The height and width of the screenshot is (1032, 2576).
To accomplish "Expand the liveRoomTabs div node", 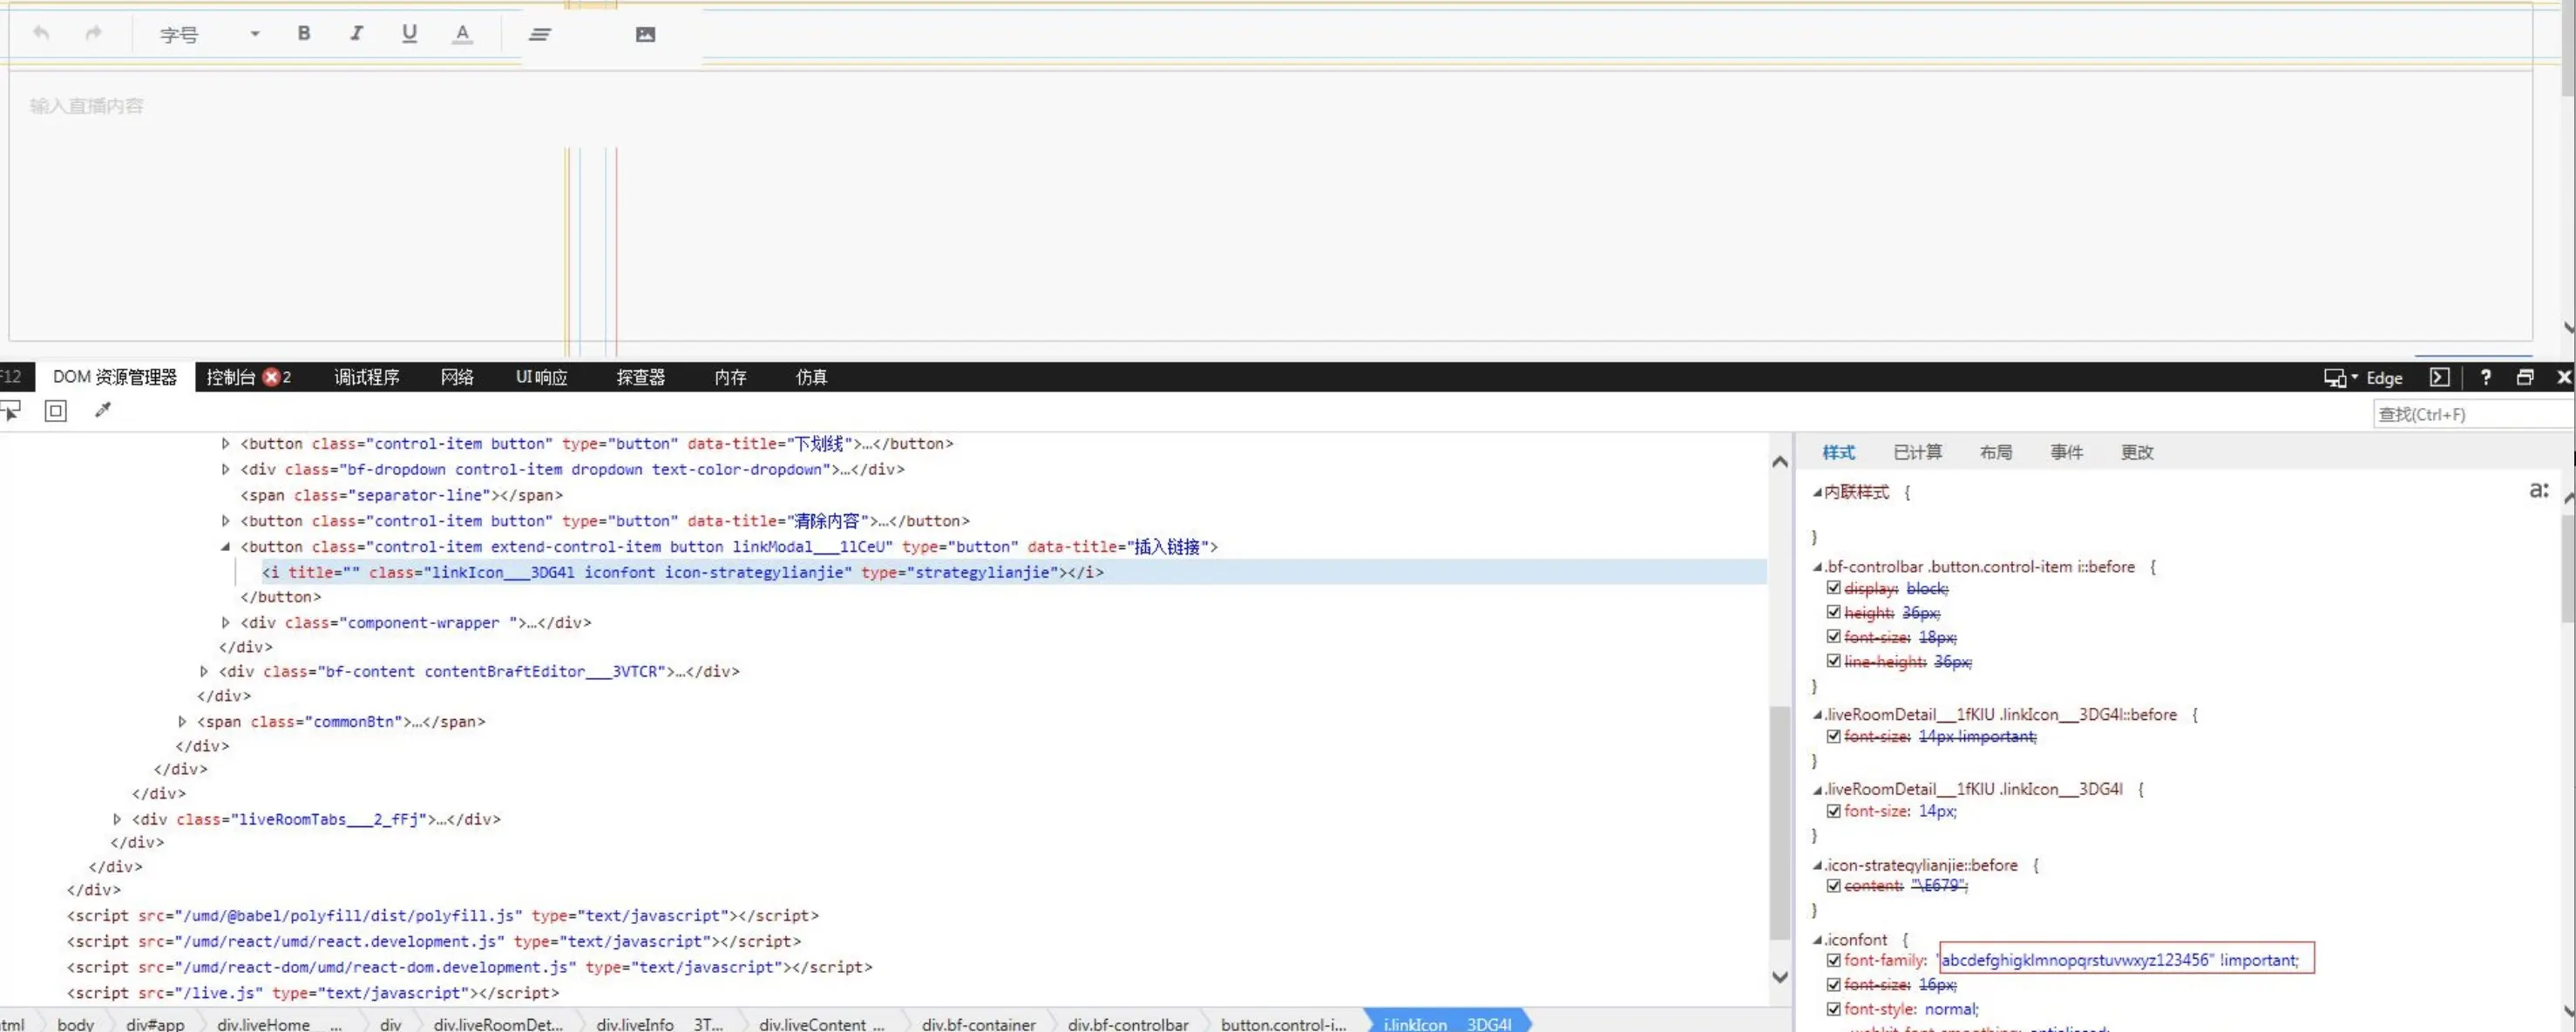I will coord(117,819).
